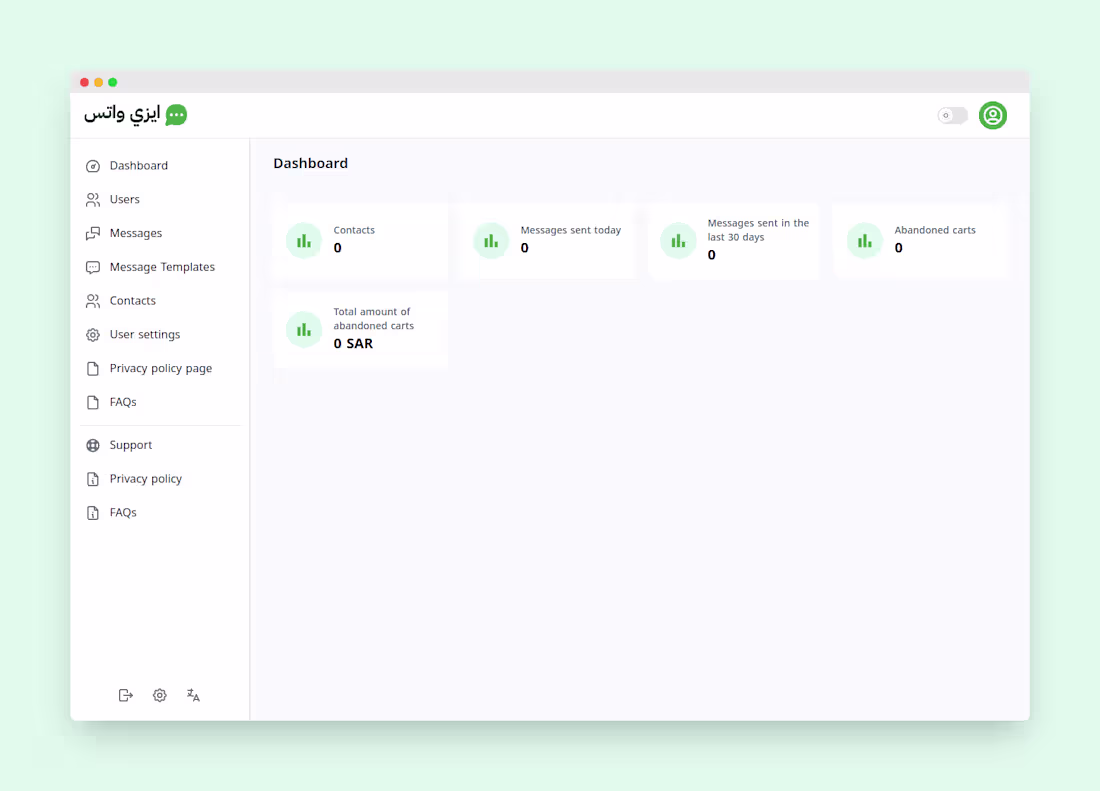
Task: Flip the toggle switch in the header
Action: pyautogui.click(x=951, y=115)
